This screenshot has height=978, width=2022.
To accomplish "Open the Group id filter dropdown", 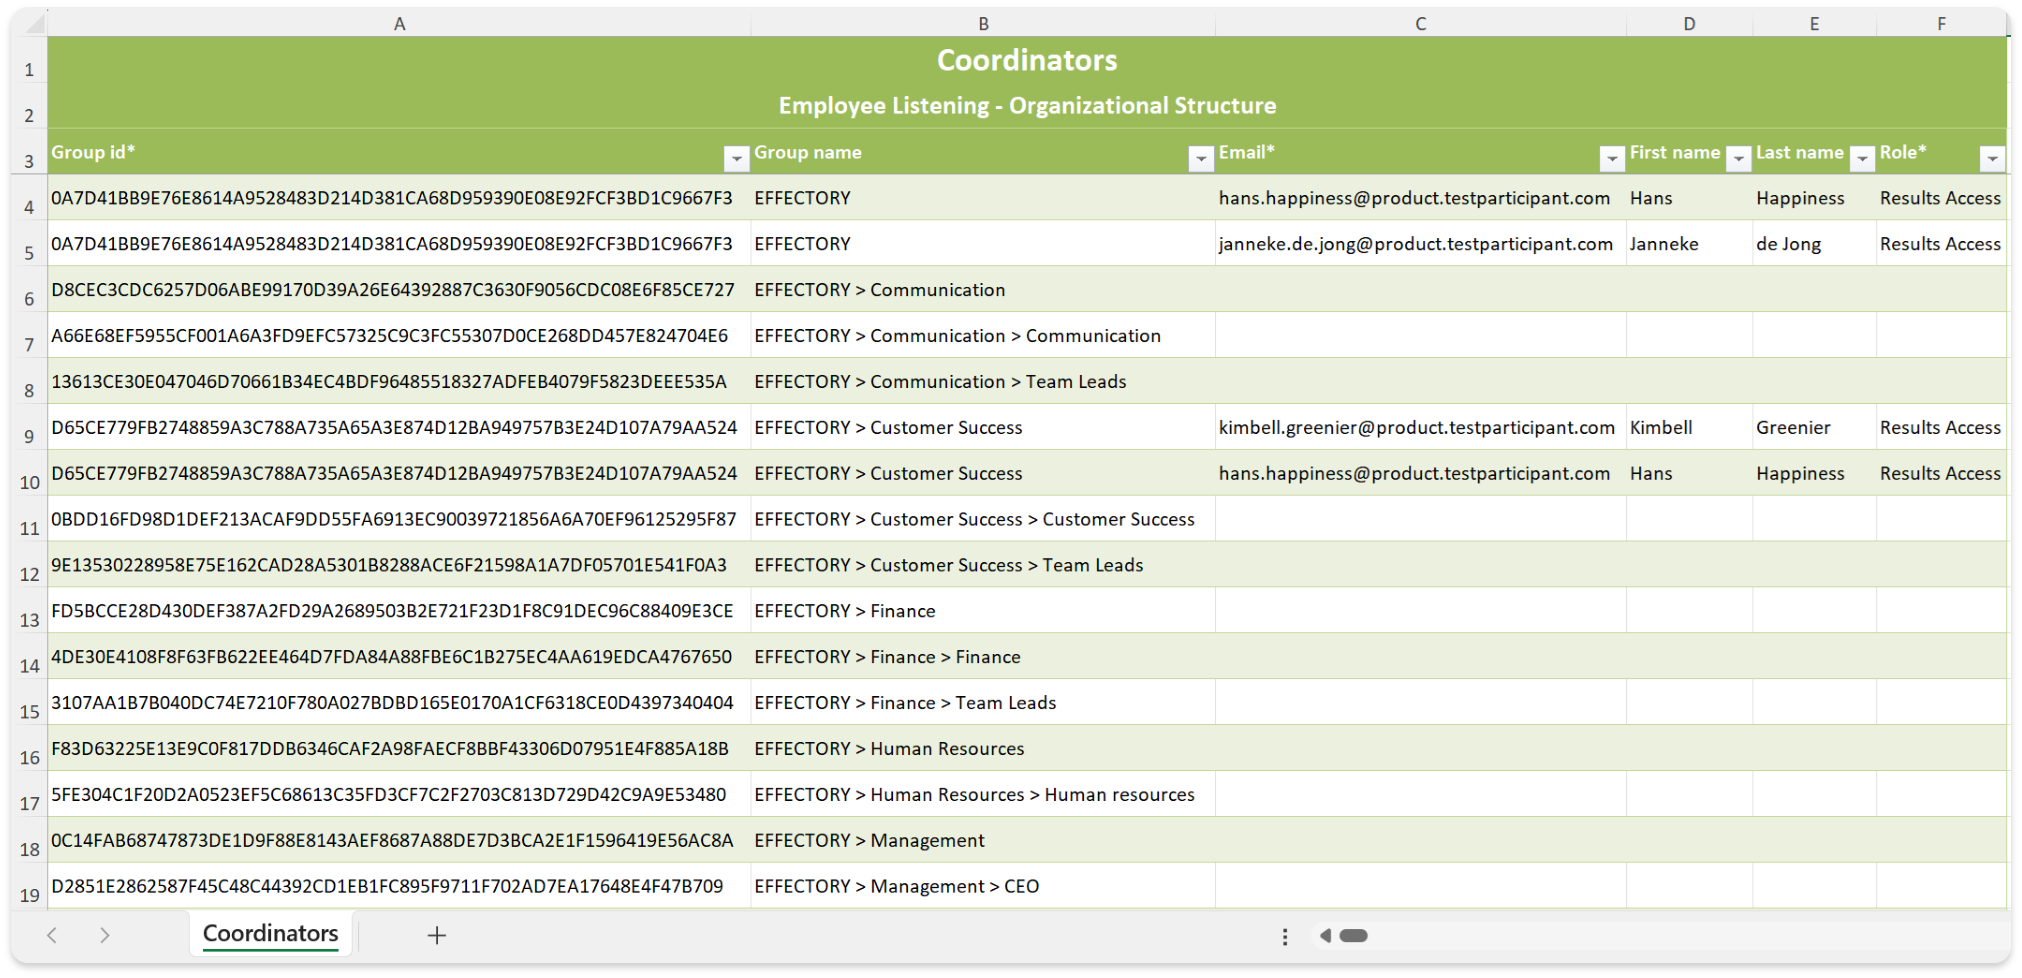I will point(736,158).
